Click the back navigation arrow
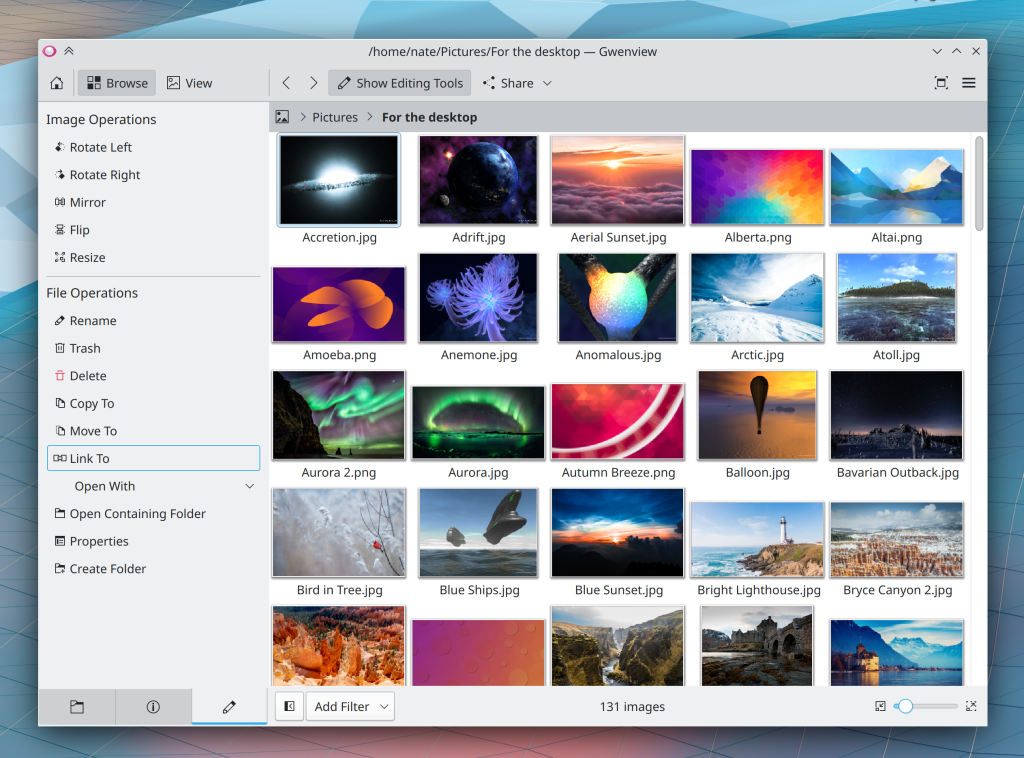The width and height of the screenshot is (1024, 758). [x=286, y=83]
